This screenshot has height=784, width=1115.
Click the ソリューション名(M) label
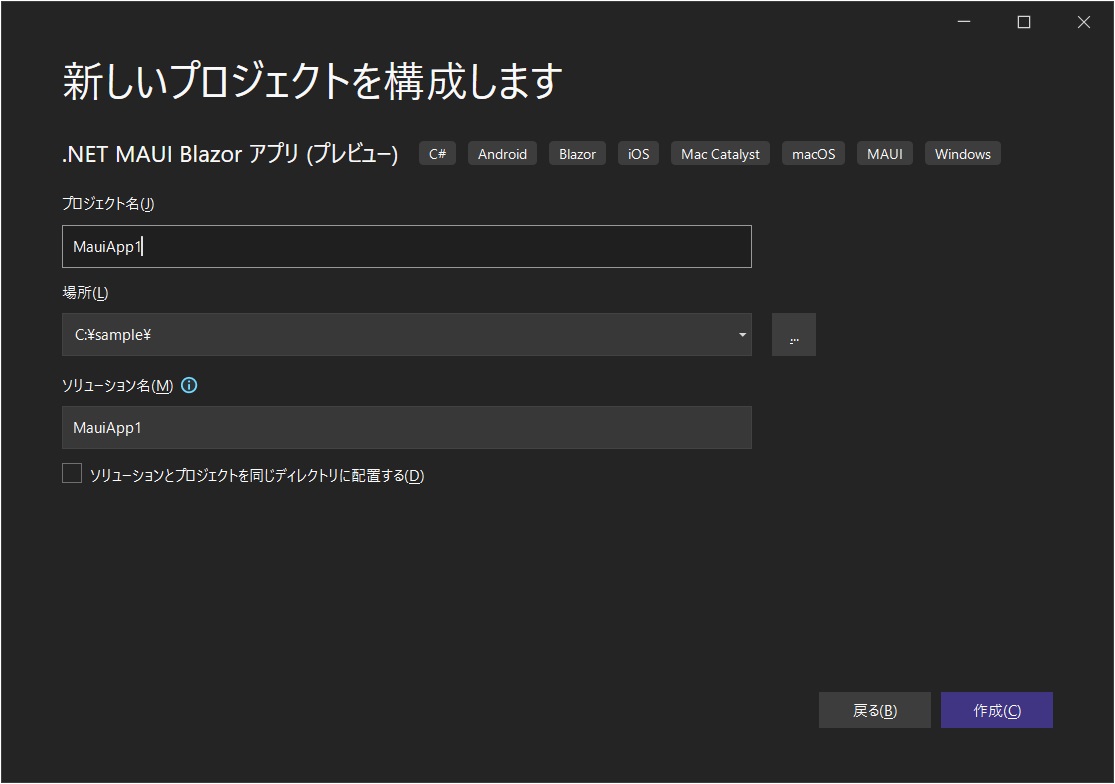coord(117,385)
